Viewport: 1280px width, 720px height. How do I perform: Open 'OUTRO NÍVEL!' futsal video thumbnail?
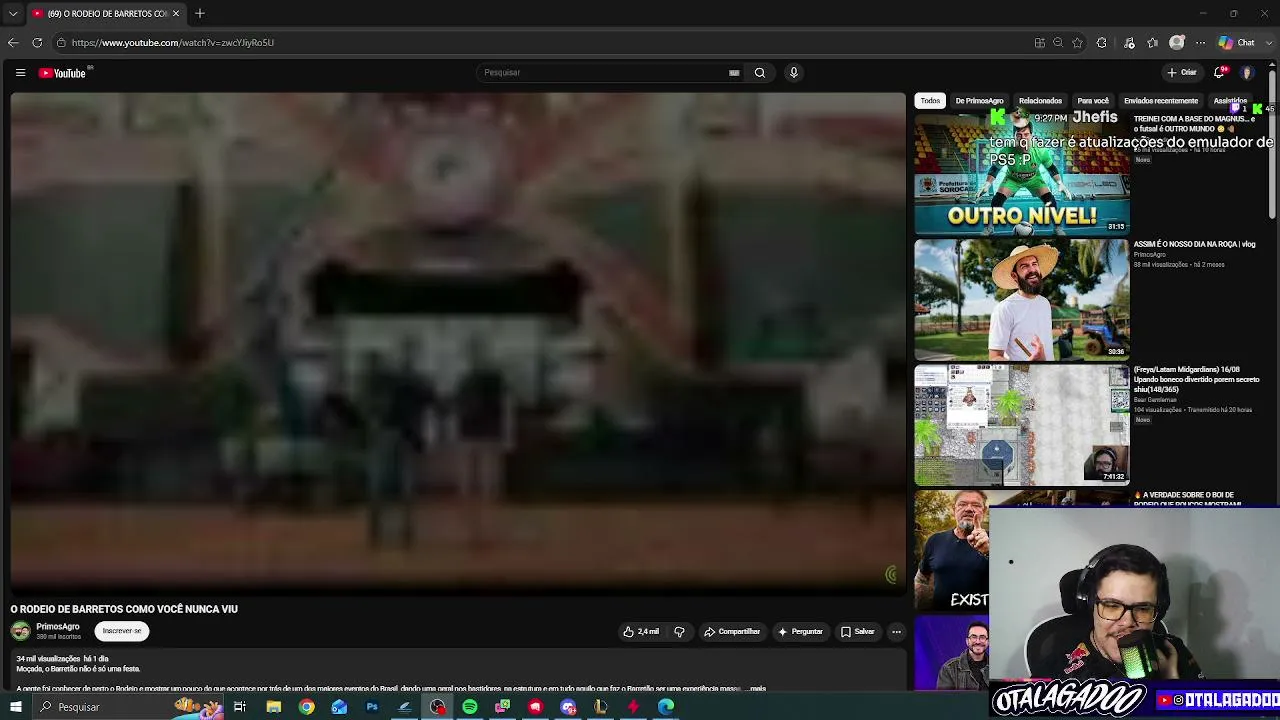(x=1022, y=174)
